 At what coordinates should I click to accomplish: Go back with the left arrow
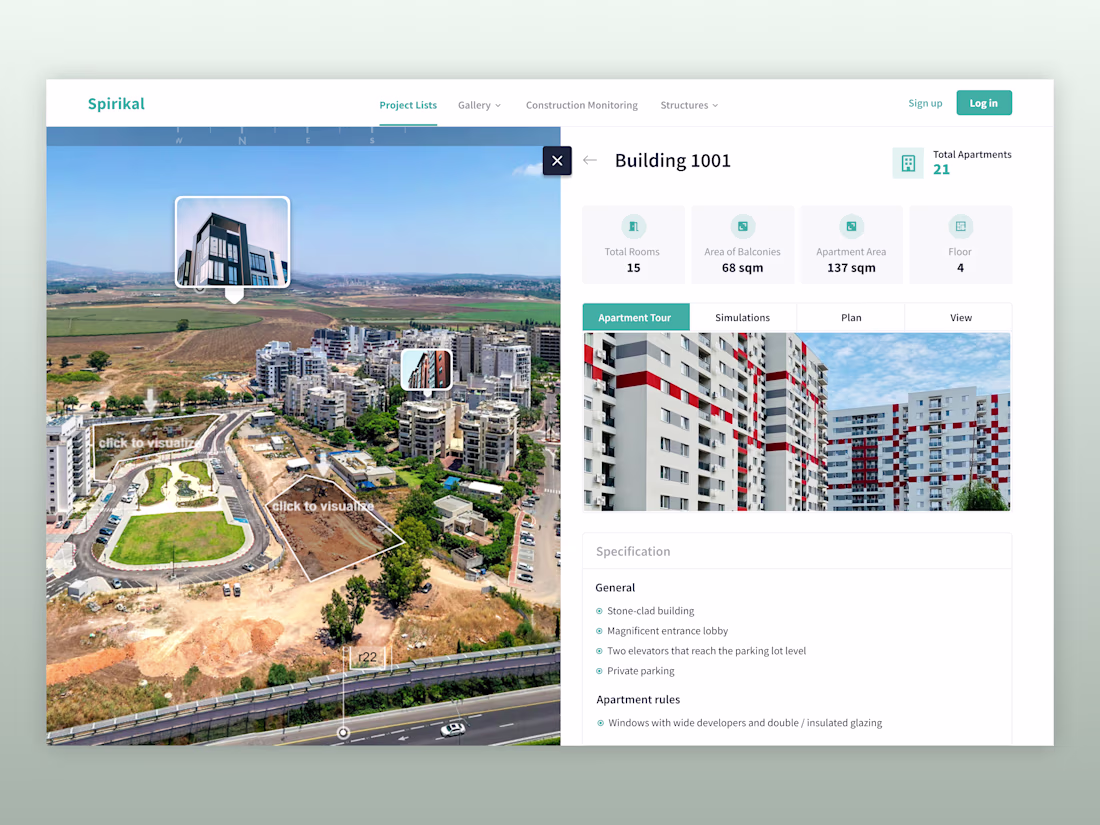click(x=590, y=161)
